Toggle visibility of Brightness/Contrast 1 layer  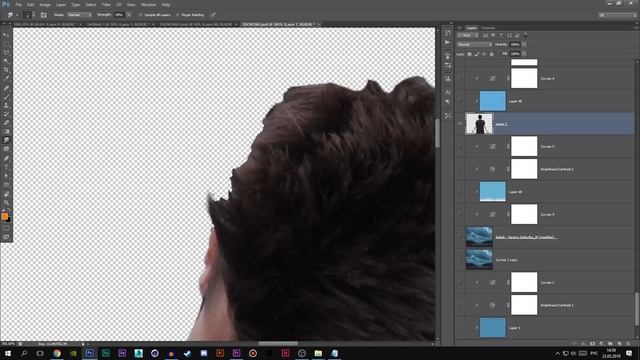[x=460, y=305]
